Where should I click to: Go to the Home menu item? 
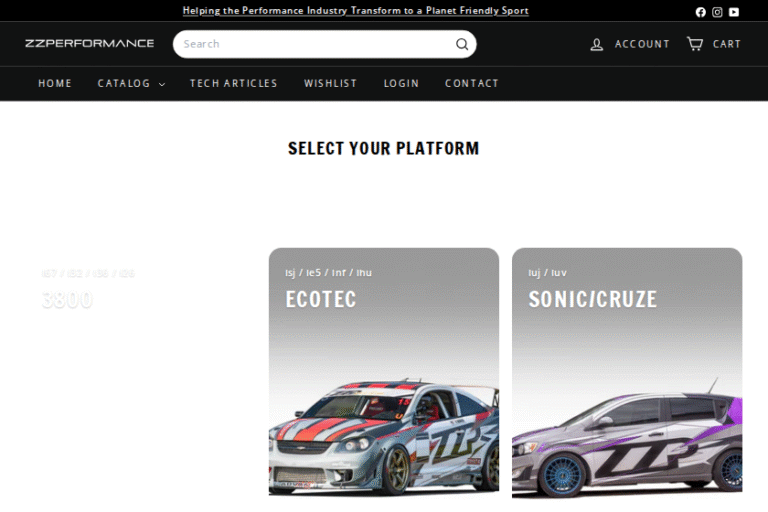(55, 83)
